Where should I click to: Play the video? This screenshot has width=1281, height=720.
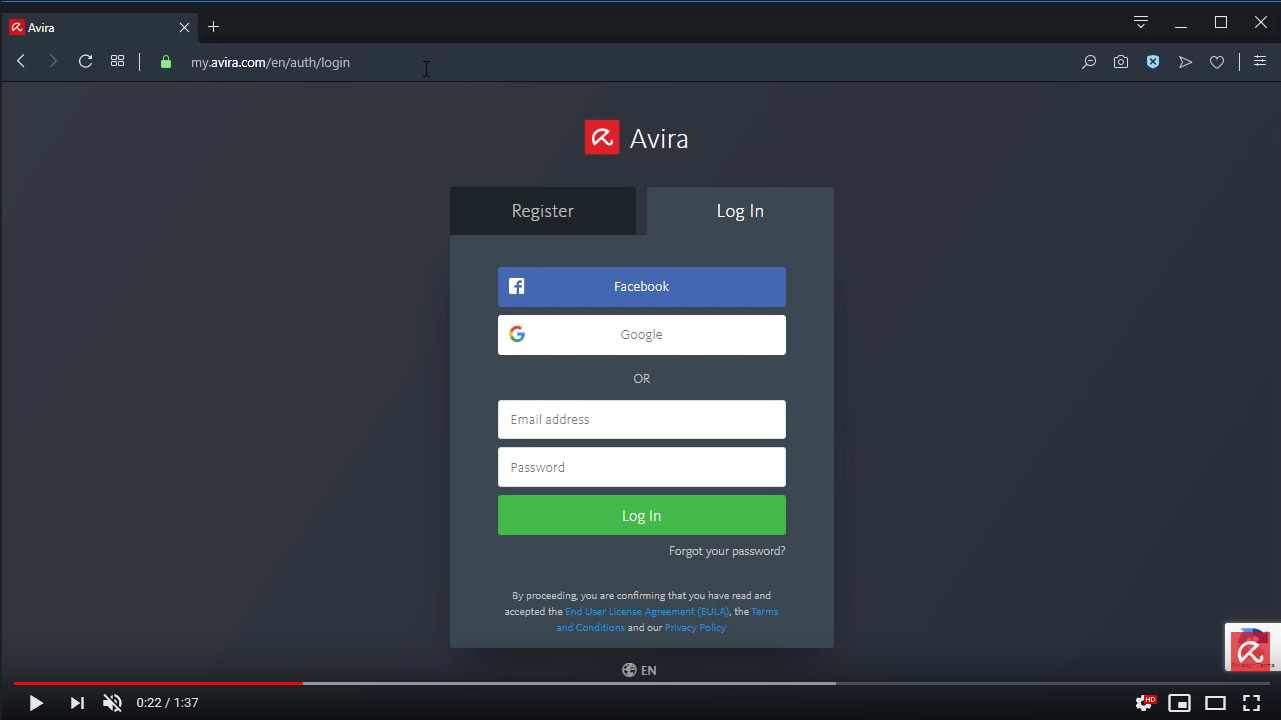pos(35,703)
